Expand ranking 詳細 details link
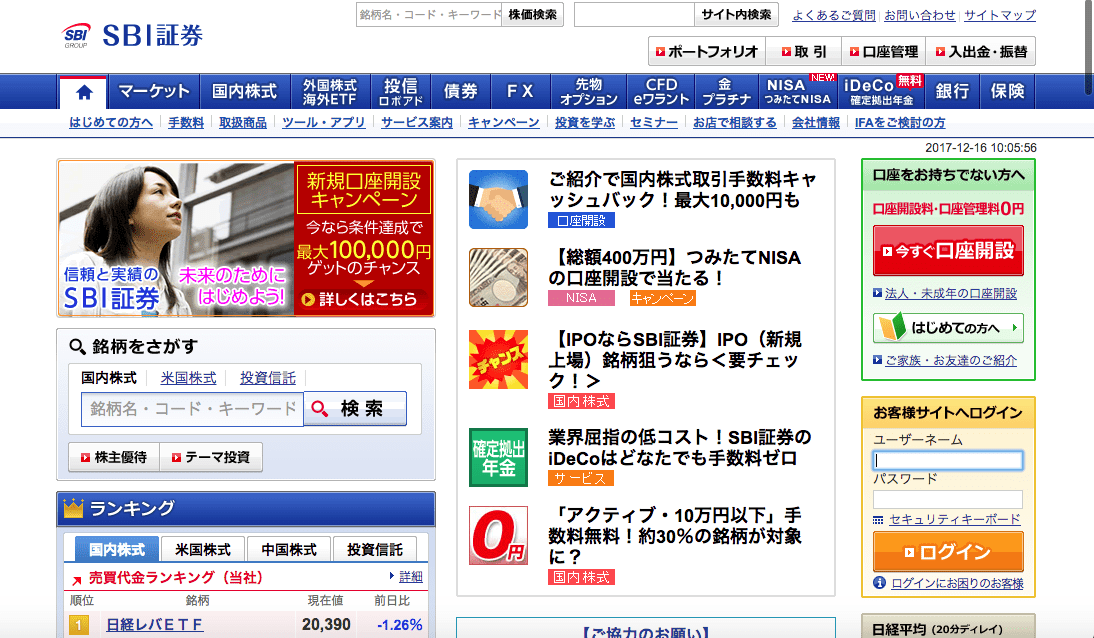1094x638 pixels. [x=410, y=577]
